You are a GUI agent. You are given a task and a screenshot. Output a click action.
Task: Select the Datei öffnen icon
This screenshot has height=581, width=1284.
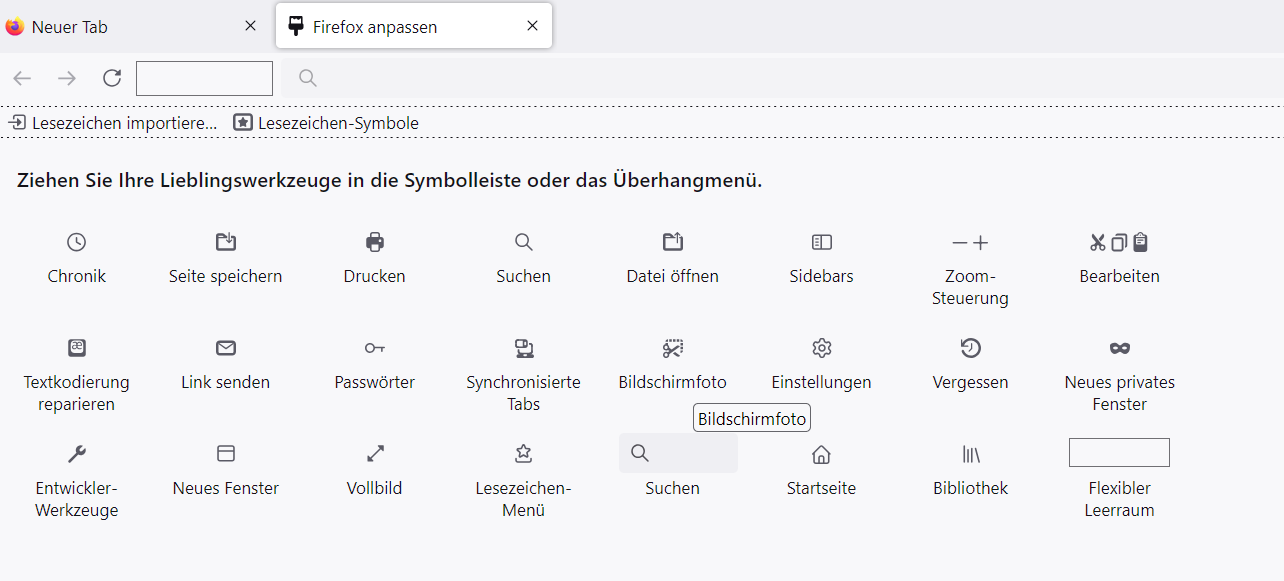673,242
